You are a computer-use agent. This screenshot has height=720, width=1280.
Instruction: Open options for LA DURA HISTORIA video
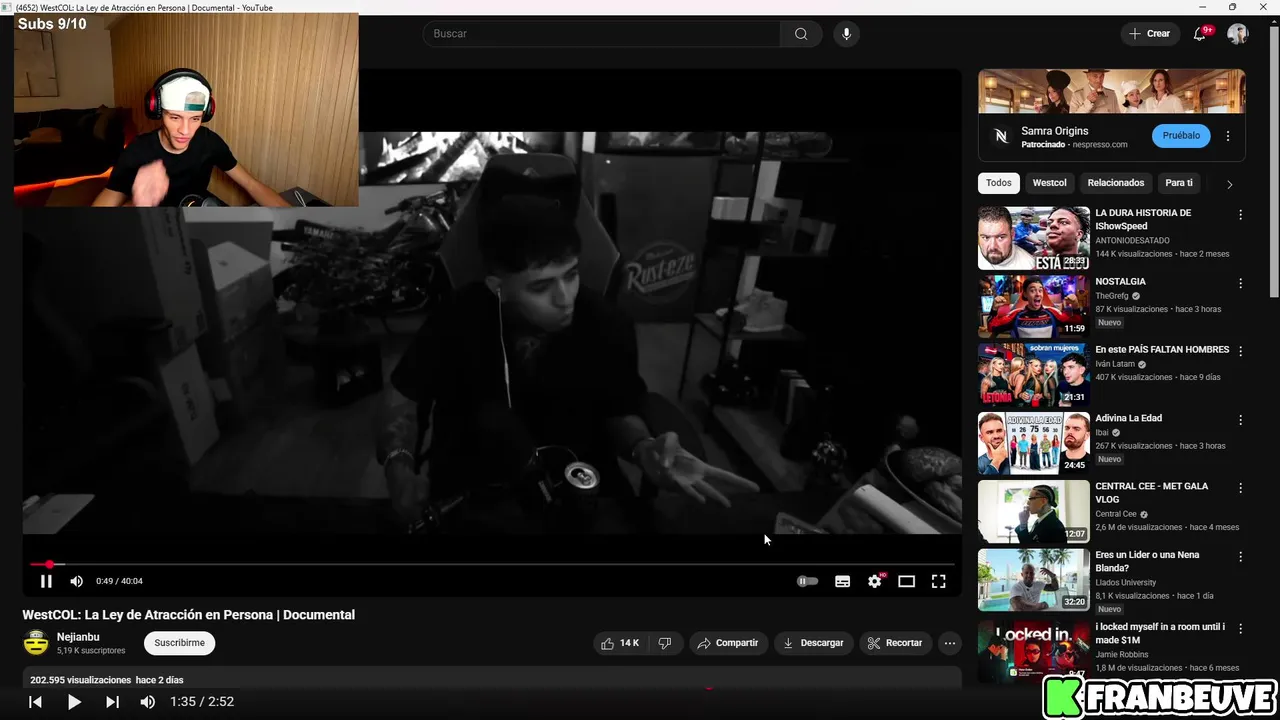click(x=1241, y=215)
